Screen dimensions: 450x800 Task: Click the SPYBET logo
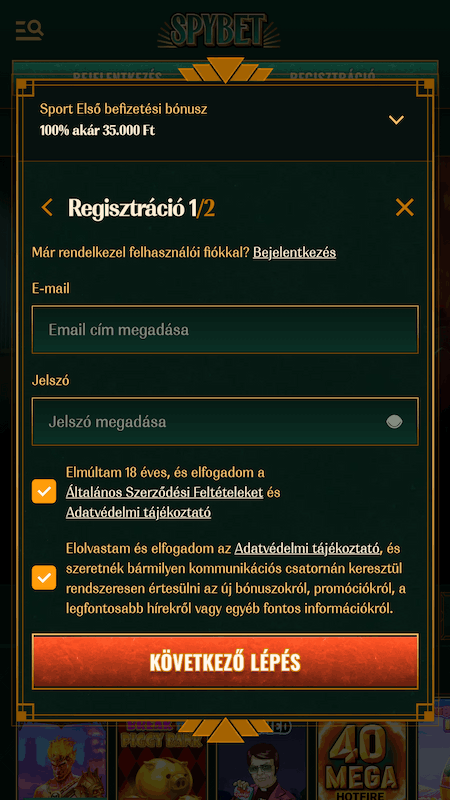[219, 31]
